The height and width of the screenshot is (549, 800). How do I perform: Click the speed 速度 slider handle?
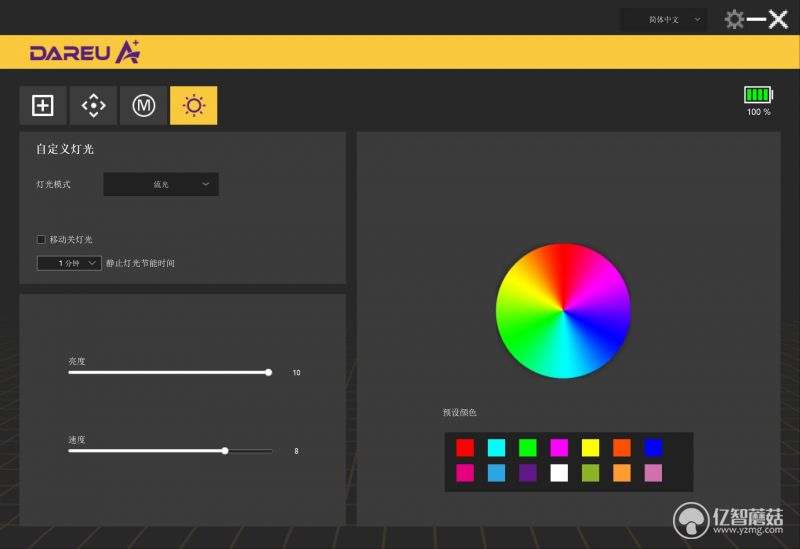225,451
